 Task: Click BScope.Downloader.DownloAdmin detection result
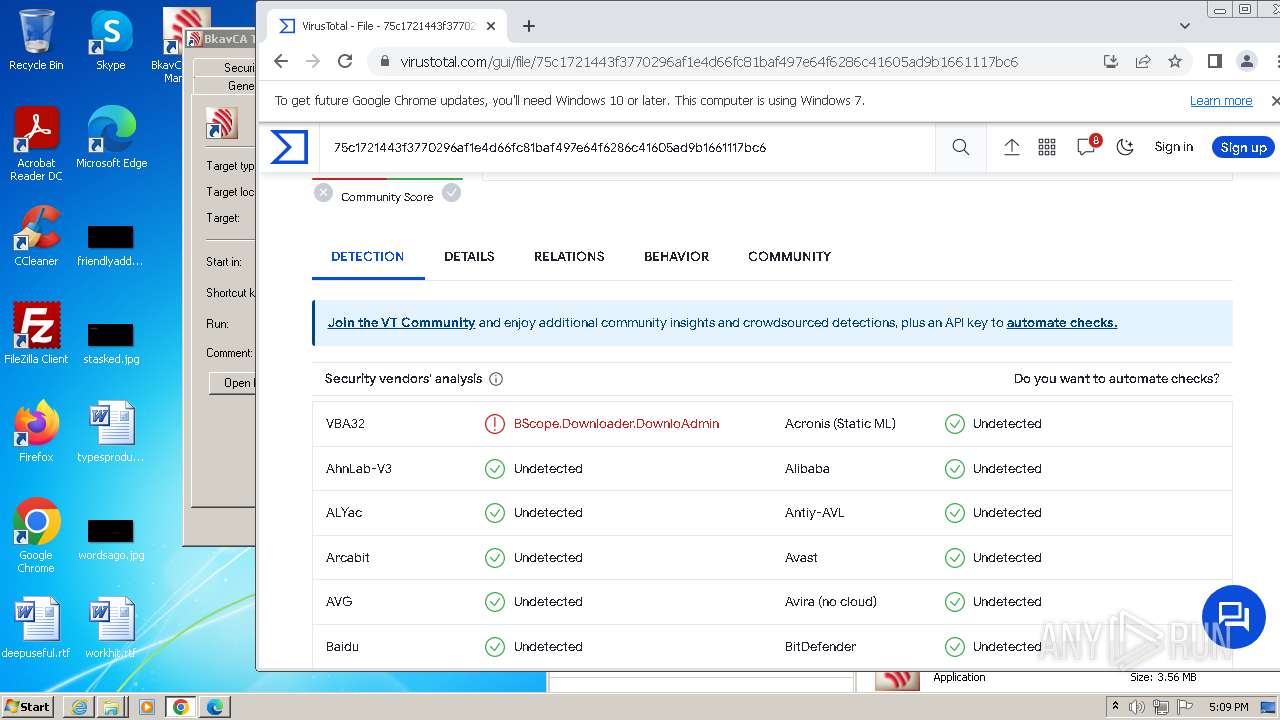pyautogui.click(x=616, y=424)
